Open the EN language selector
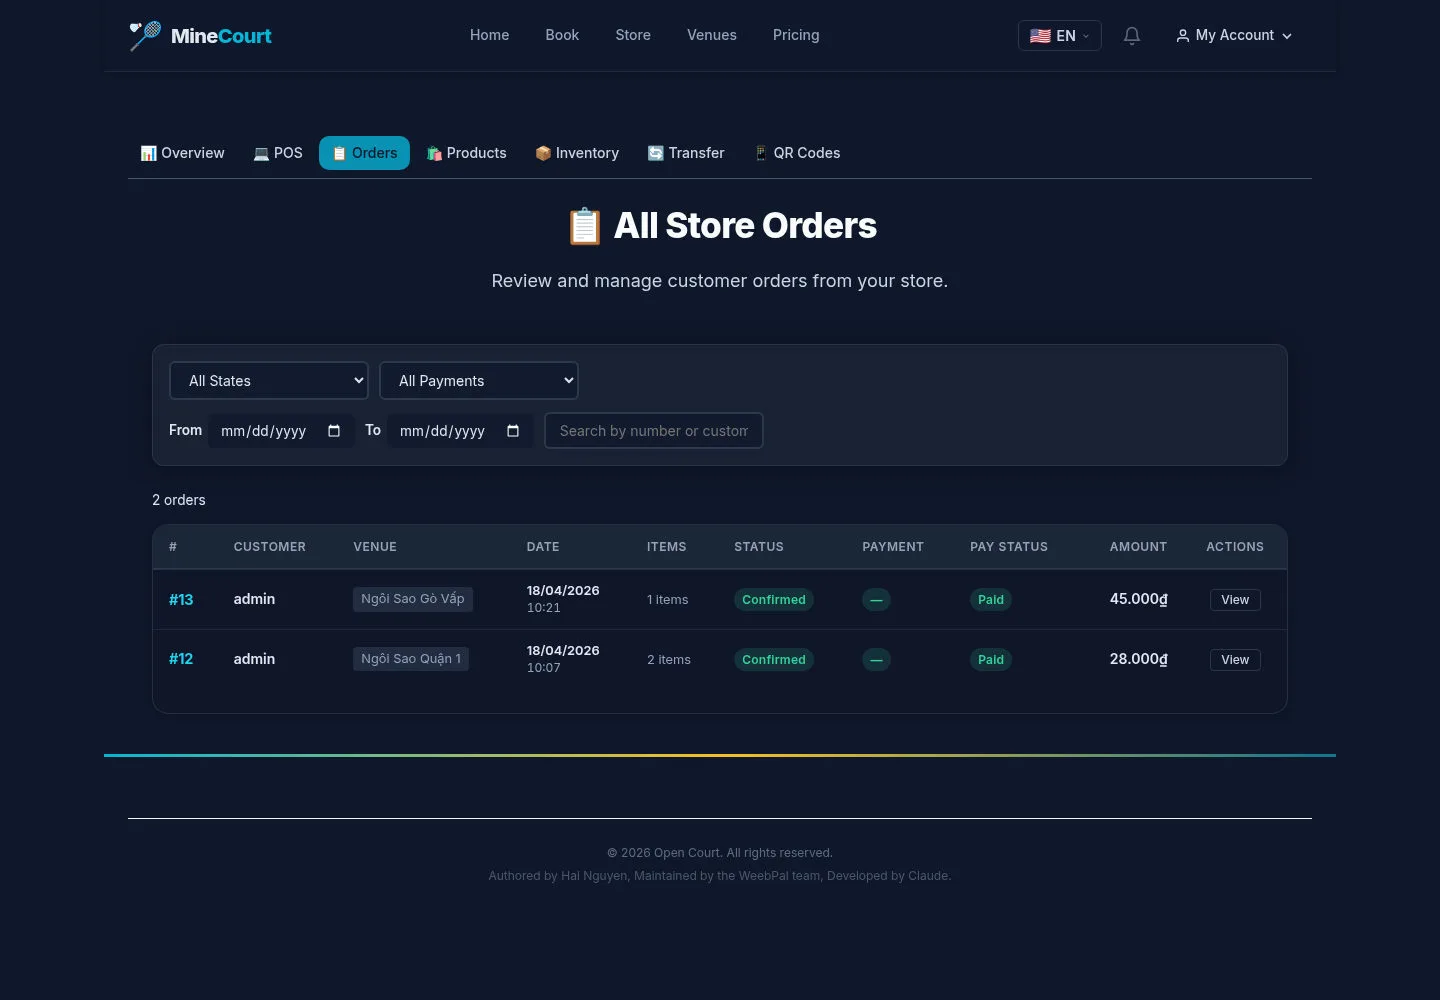Image resolution: width=1440 pixels, height=1000 pixels. 1060,36
